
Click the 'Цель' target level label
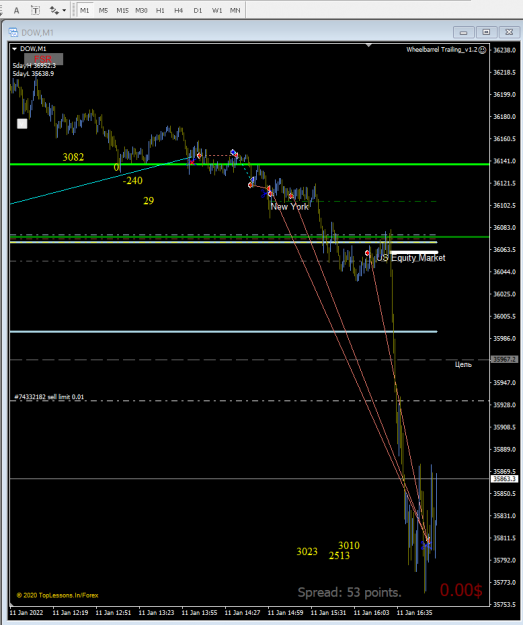[x=463, y=364]
